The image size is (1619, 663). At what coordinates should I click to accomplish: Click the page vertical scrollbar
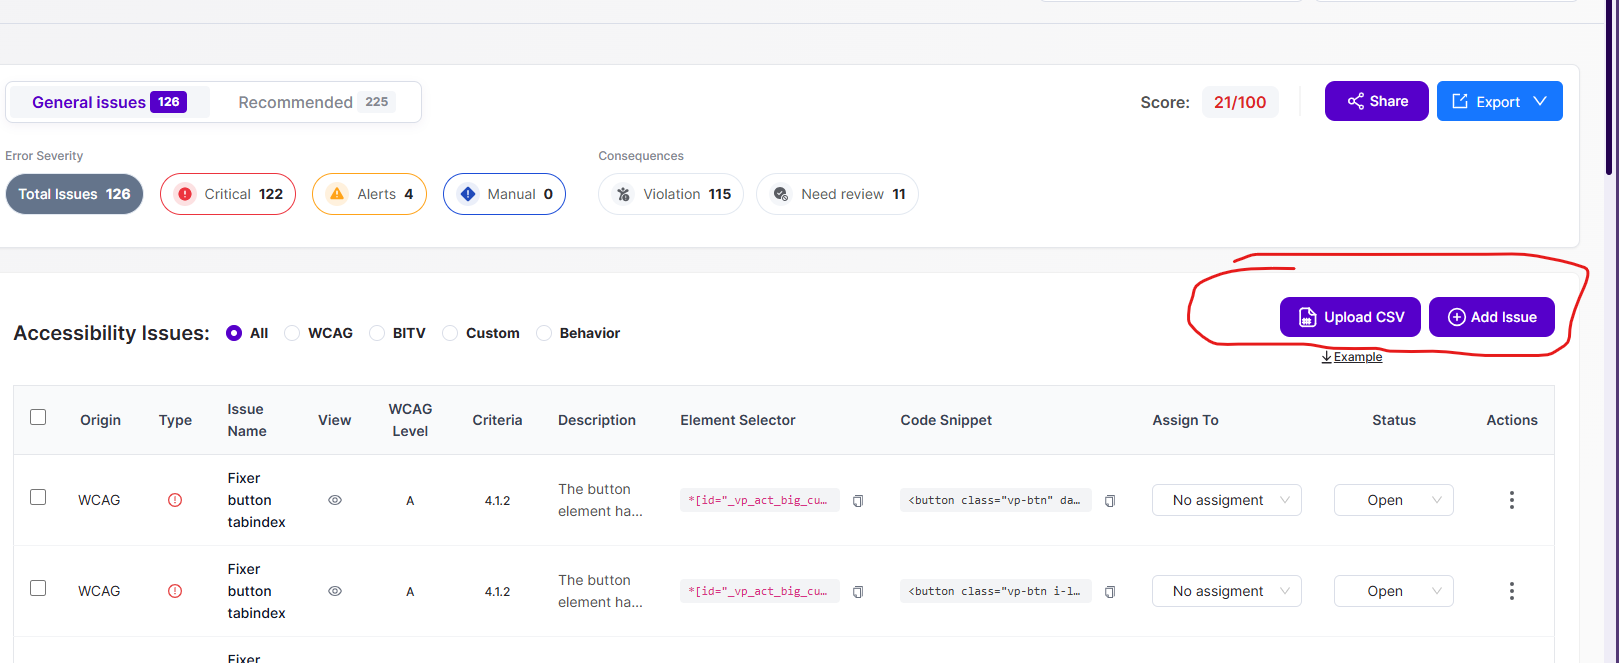1610,87
